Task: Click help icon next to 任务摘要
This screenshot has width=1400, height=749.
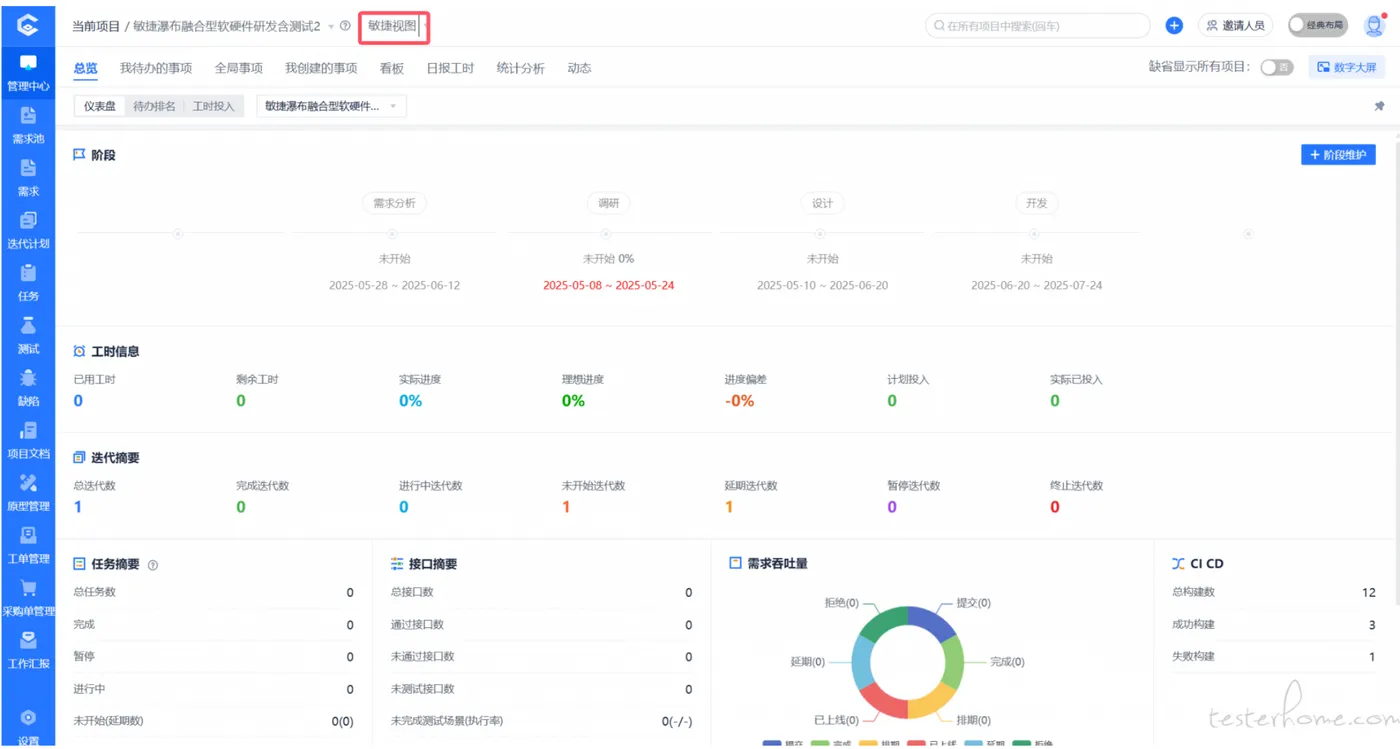Action: 153,565
